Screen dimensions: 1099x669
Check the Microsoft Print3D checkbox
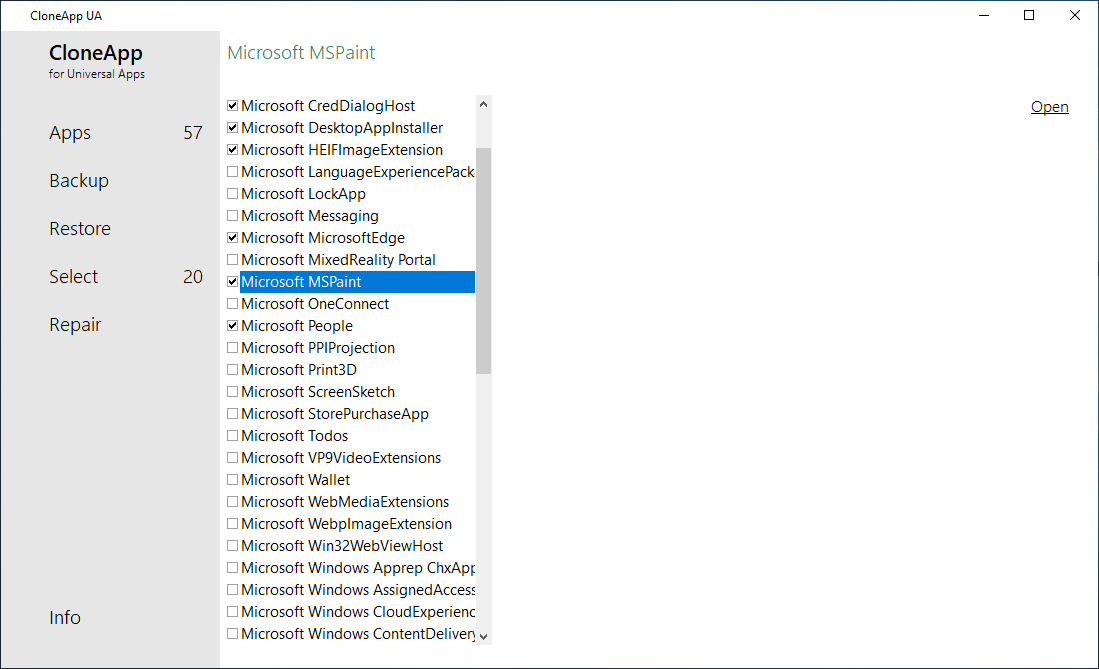click(x=233, y=370)
